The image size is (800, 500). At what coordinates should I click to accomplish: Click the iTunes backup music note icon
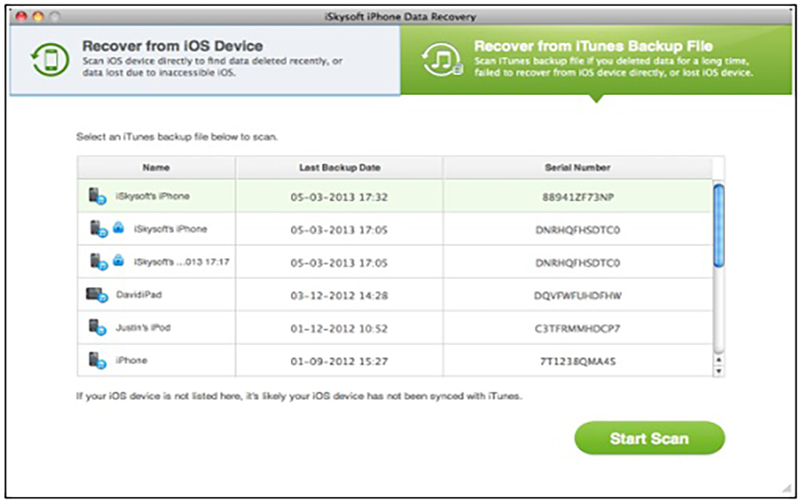[442, 60]
